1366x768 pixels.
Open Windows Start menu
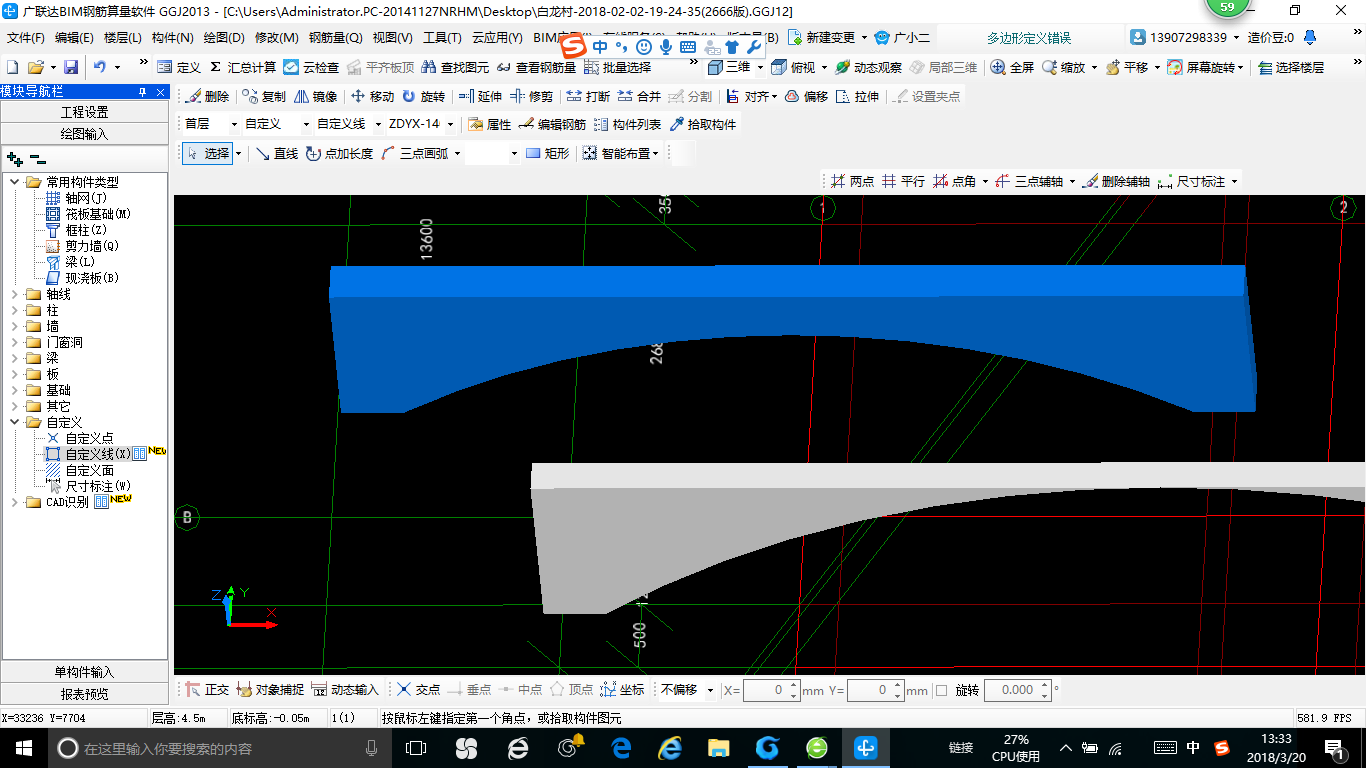point(23,747)
